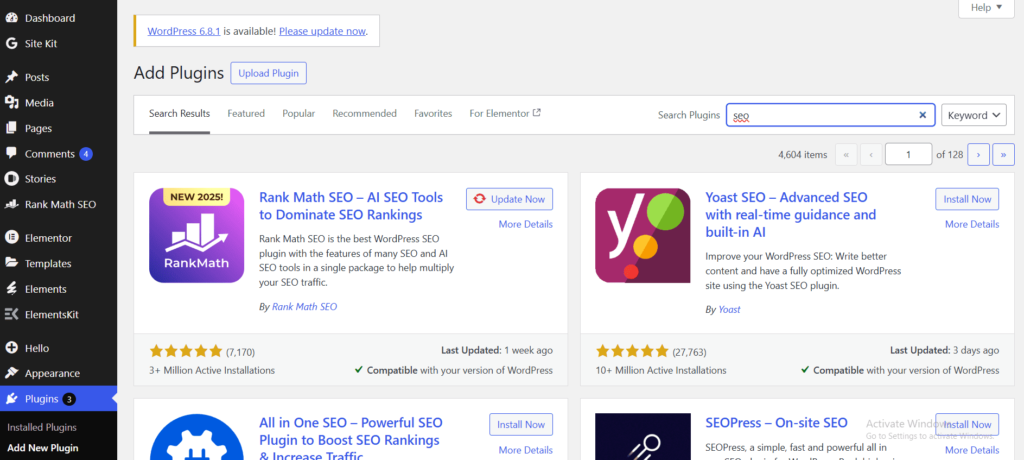Click the 3+ Million Active Installations text
The height and width of the screenshot is (460, 1024).
click(x=212, y=370)
